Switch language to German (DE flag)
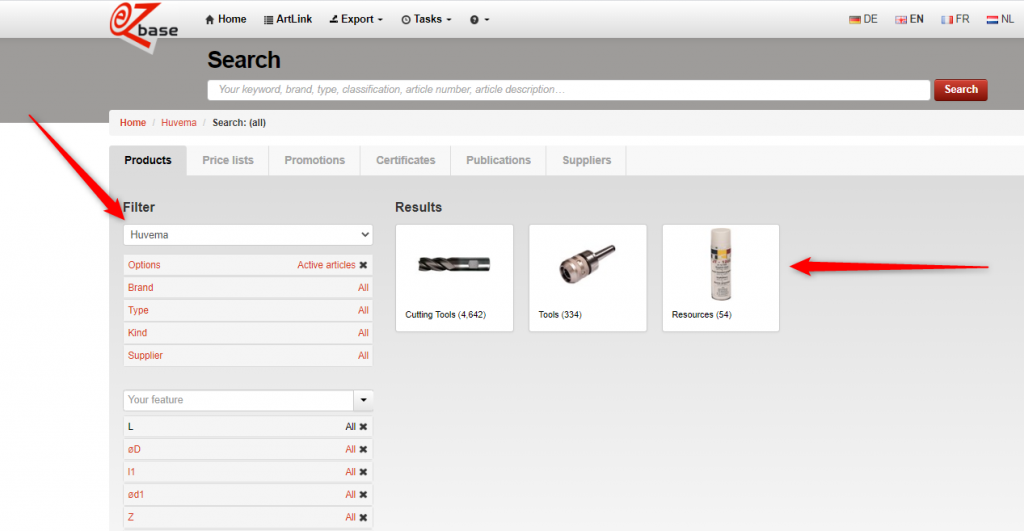This screenshot has width=1024, height=531. (x=863, y=19)
